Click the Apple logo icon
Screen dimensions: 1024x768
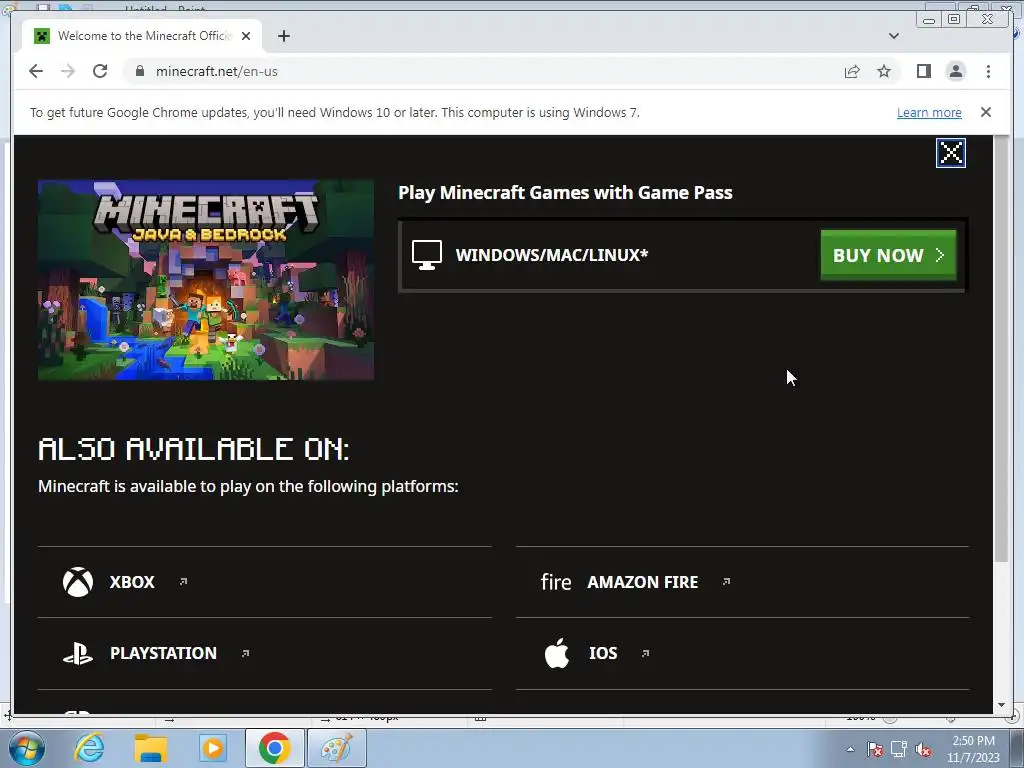pyautogui.click(x=556, y=653)
